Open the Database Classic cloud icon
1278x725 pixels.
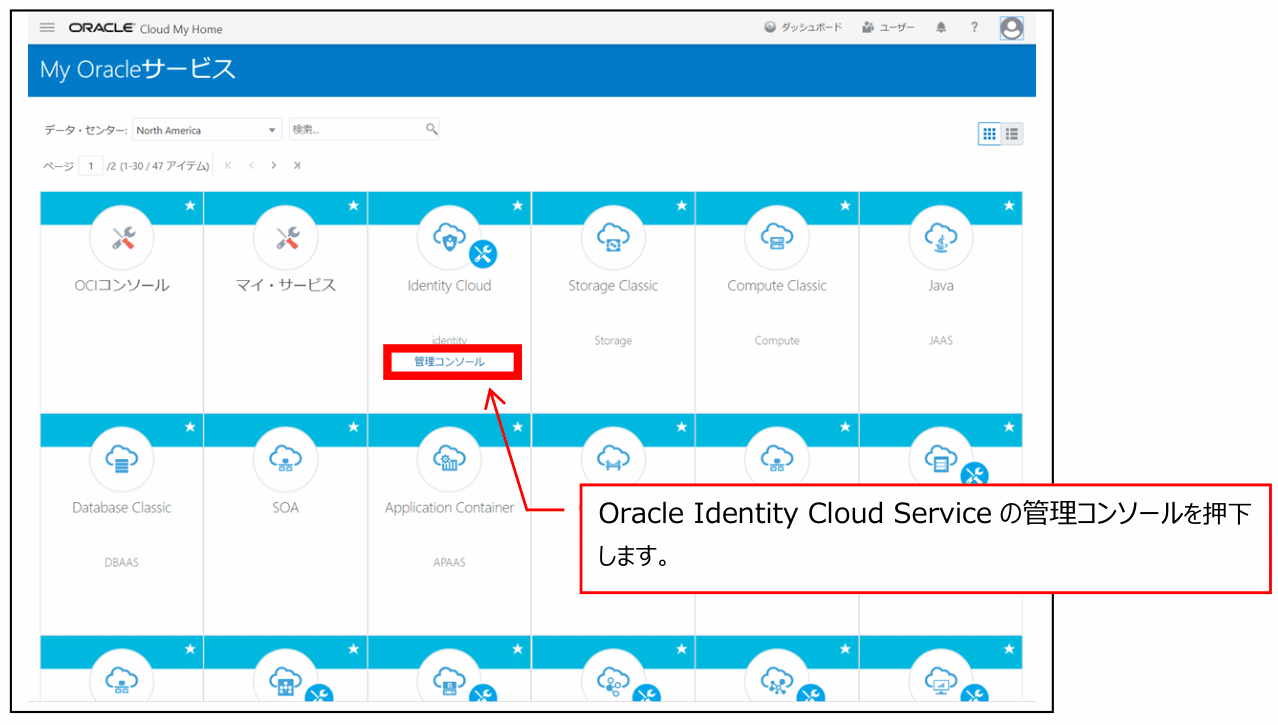122,459
